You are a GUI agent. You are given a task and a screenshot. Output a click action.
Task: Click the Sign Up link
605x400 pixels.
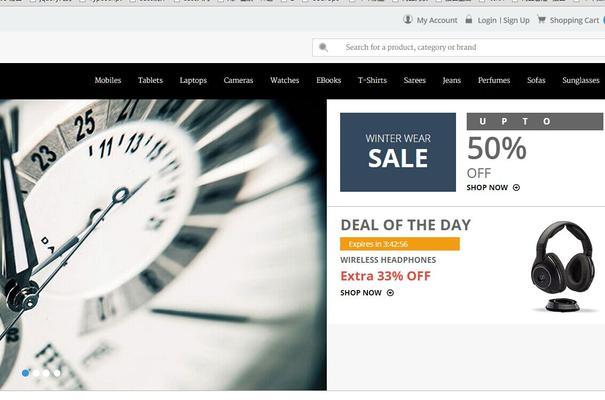click(516, 20)
